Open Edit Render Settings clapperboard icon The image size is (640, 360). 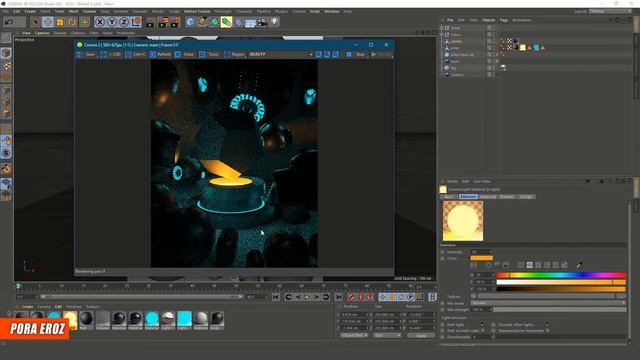point(176,22)
